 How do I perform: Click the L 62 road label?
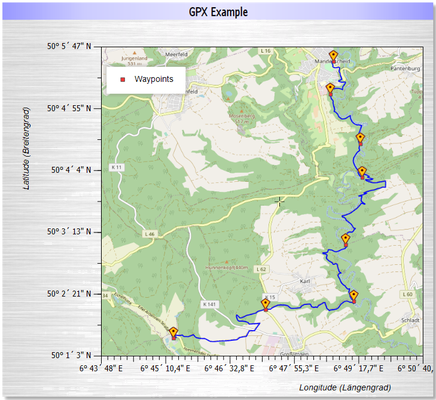point(262,269)
